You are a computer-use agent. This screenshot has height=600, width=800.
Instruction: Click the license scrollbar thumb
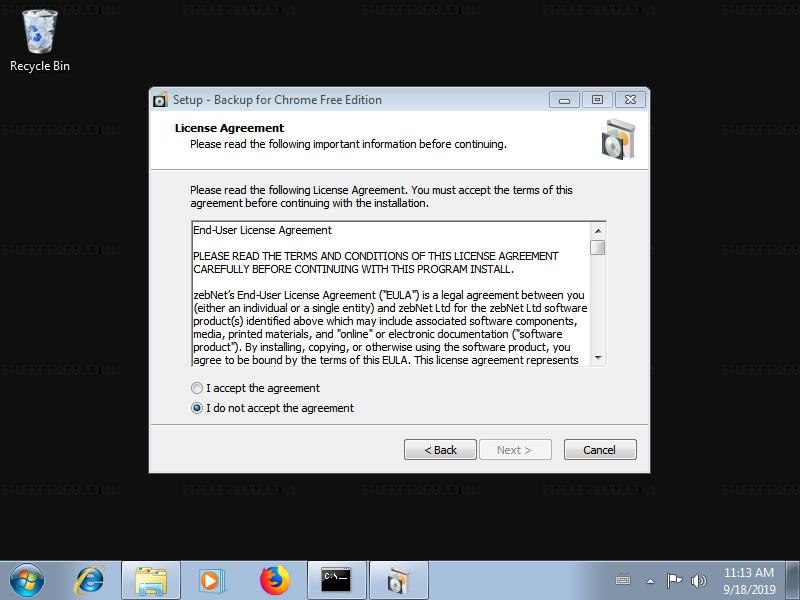point(598,247)
